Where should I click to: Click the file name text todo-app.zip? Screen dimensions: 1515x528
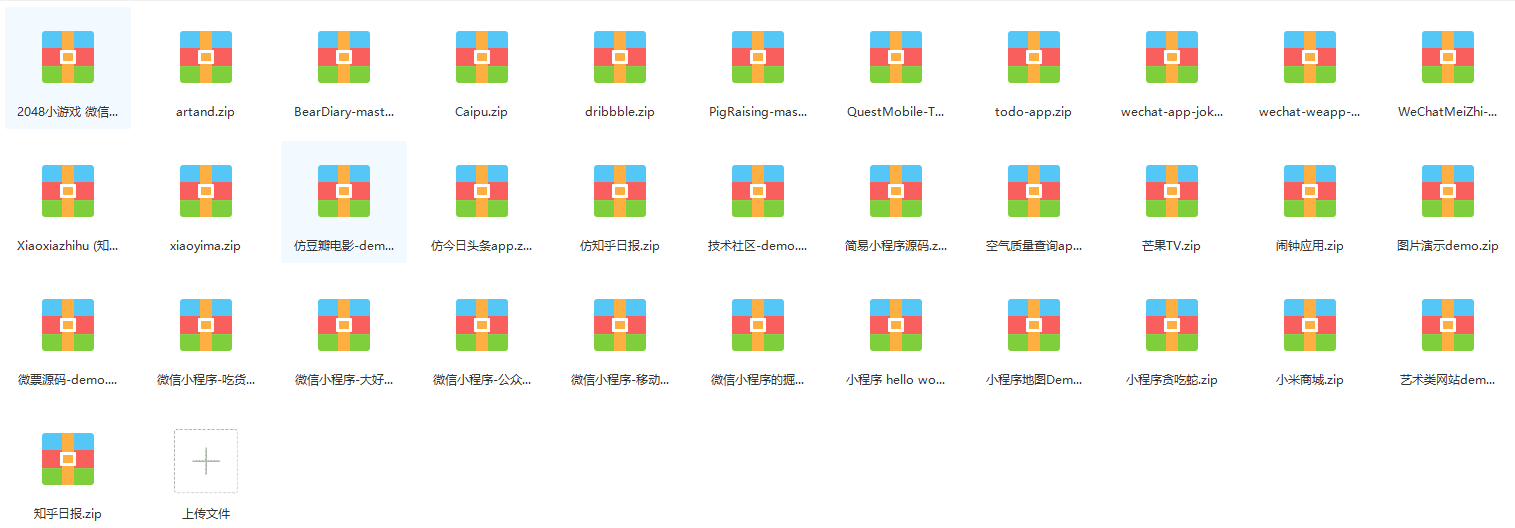click(1034, 112)
